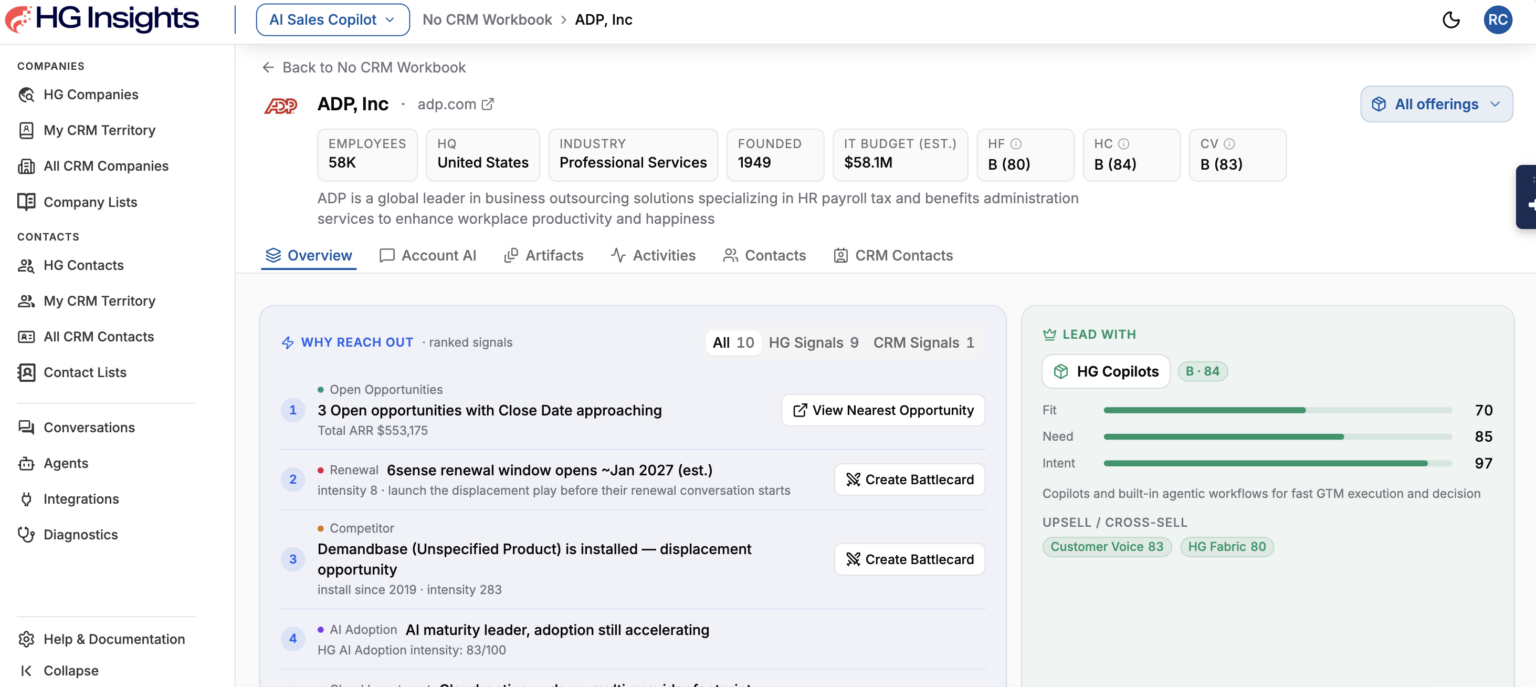Click the IT Budget $58.1M card
Screen dimensions: 1536x687
coord(901,154)
